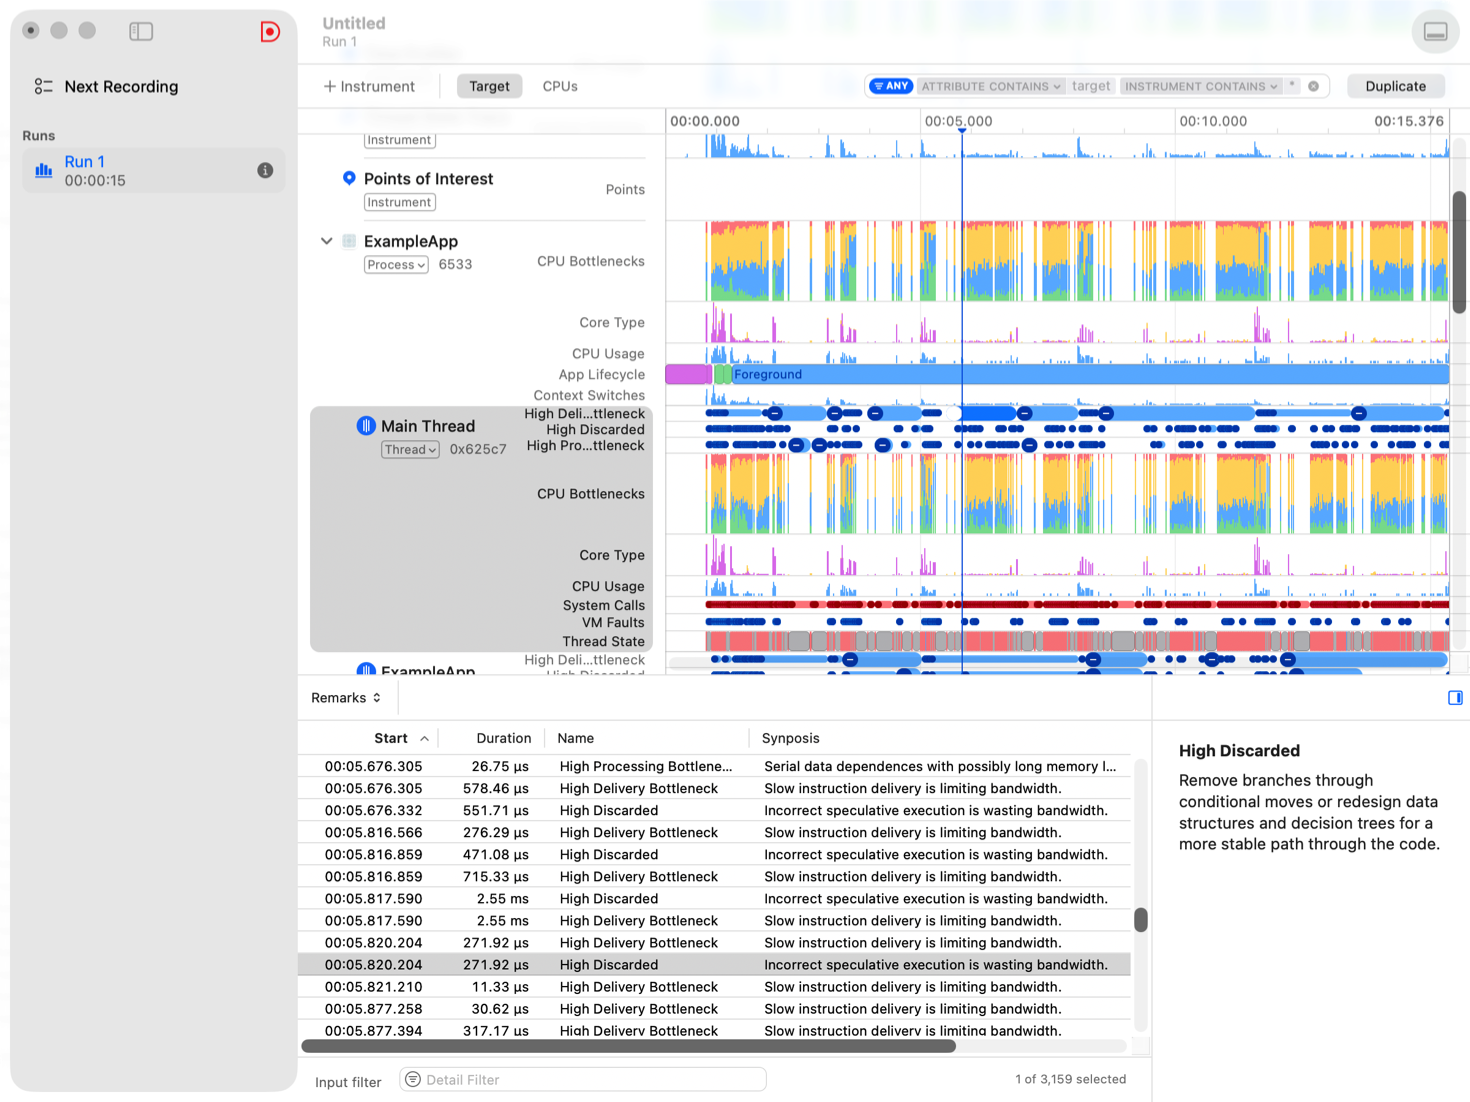Toggle the inspector pane beside Remarks
Viewport: 1470px width, 1102px height.
(x=1455, y=697)
